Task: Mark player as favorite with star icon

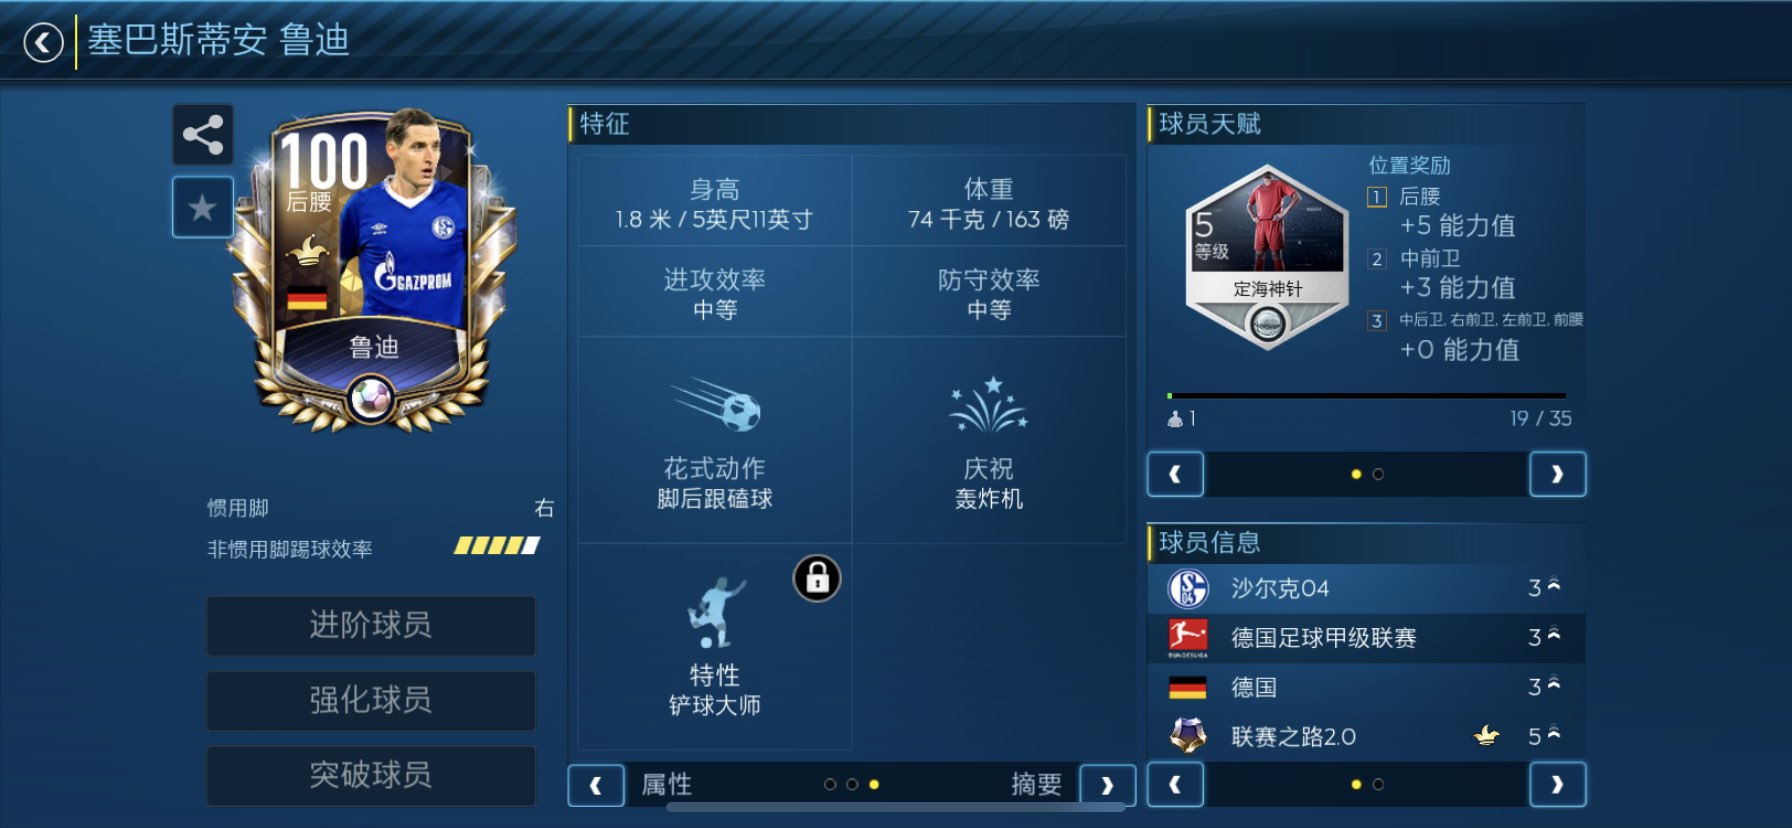Action: point(203,208)
